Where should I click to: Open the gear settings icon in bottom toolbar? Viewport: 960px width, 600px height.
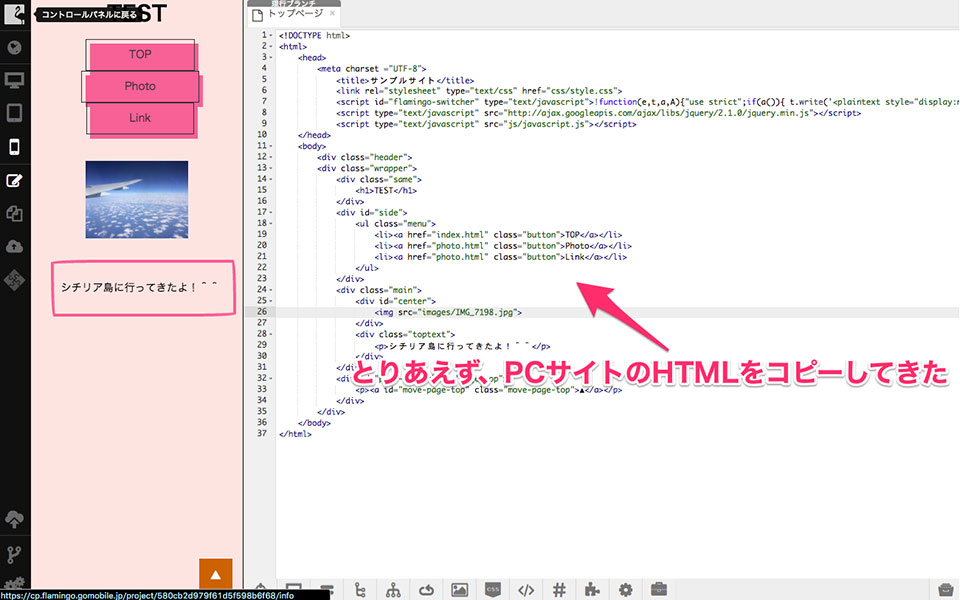tap(625, 590)
